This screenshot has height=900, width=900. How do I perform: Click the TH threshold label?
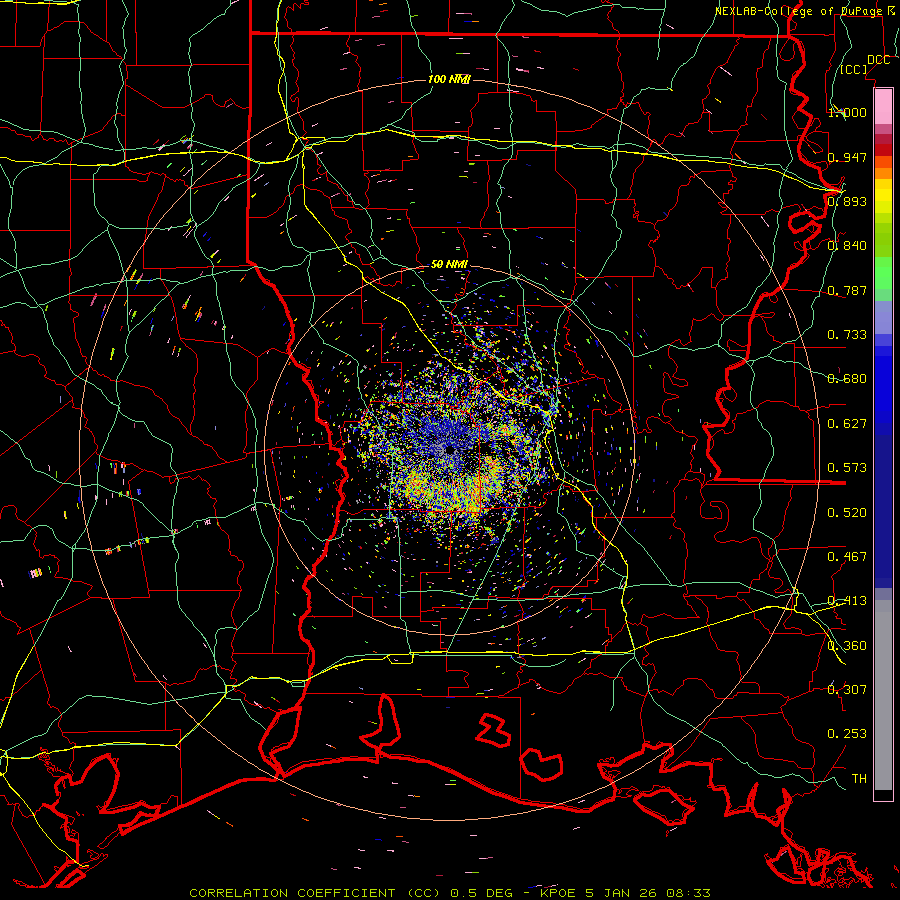click(859, 779)
